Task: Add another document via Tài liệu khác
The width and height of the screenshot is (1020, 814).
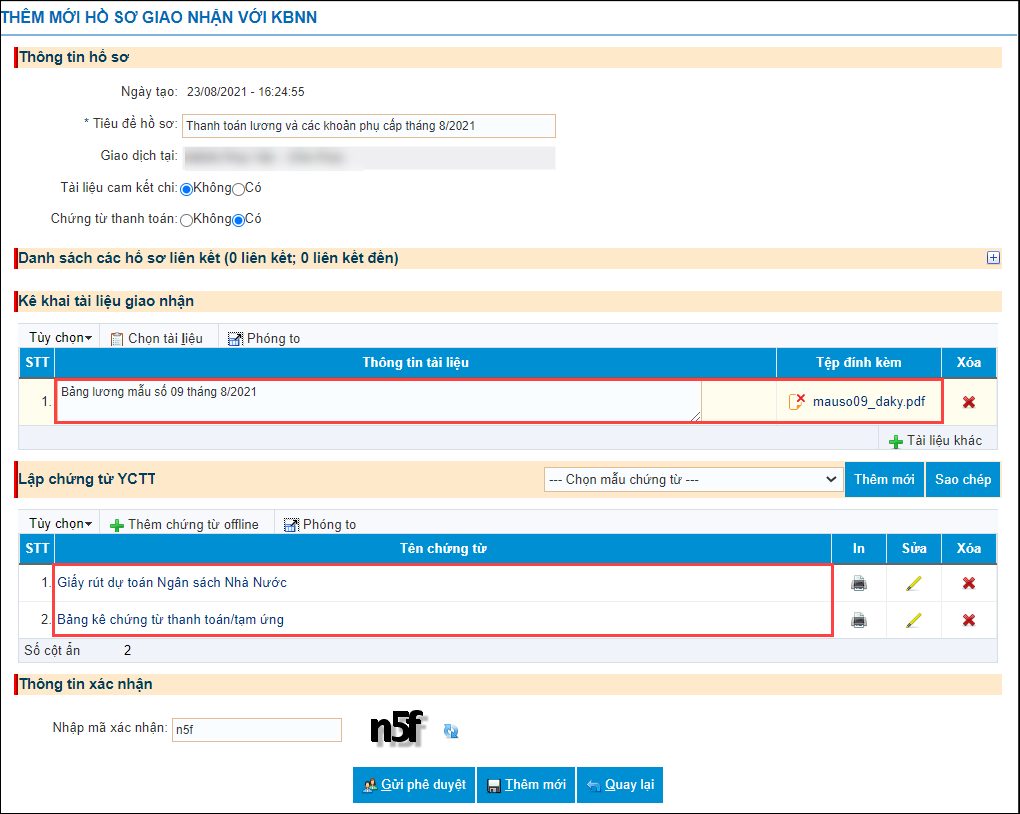Action: (935, 441)
